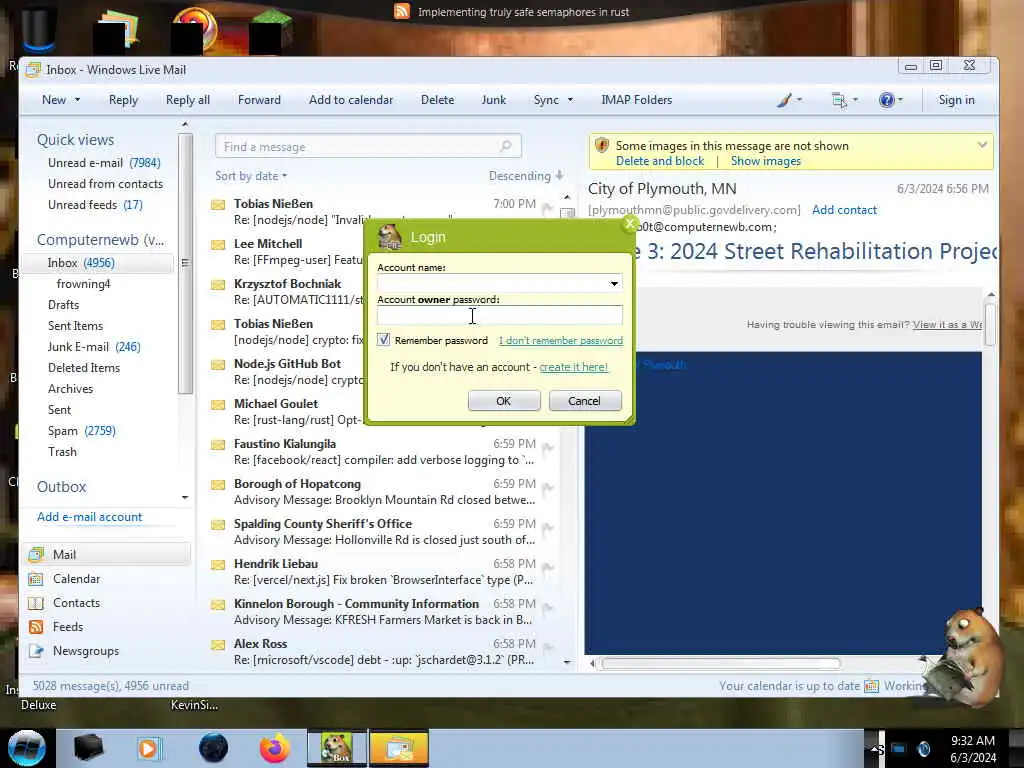Click the folder pane vertical scrollbar
This screenshot has height=768, width=1024.
[185, 263]
